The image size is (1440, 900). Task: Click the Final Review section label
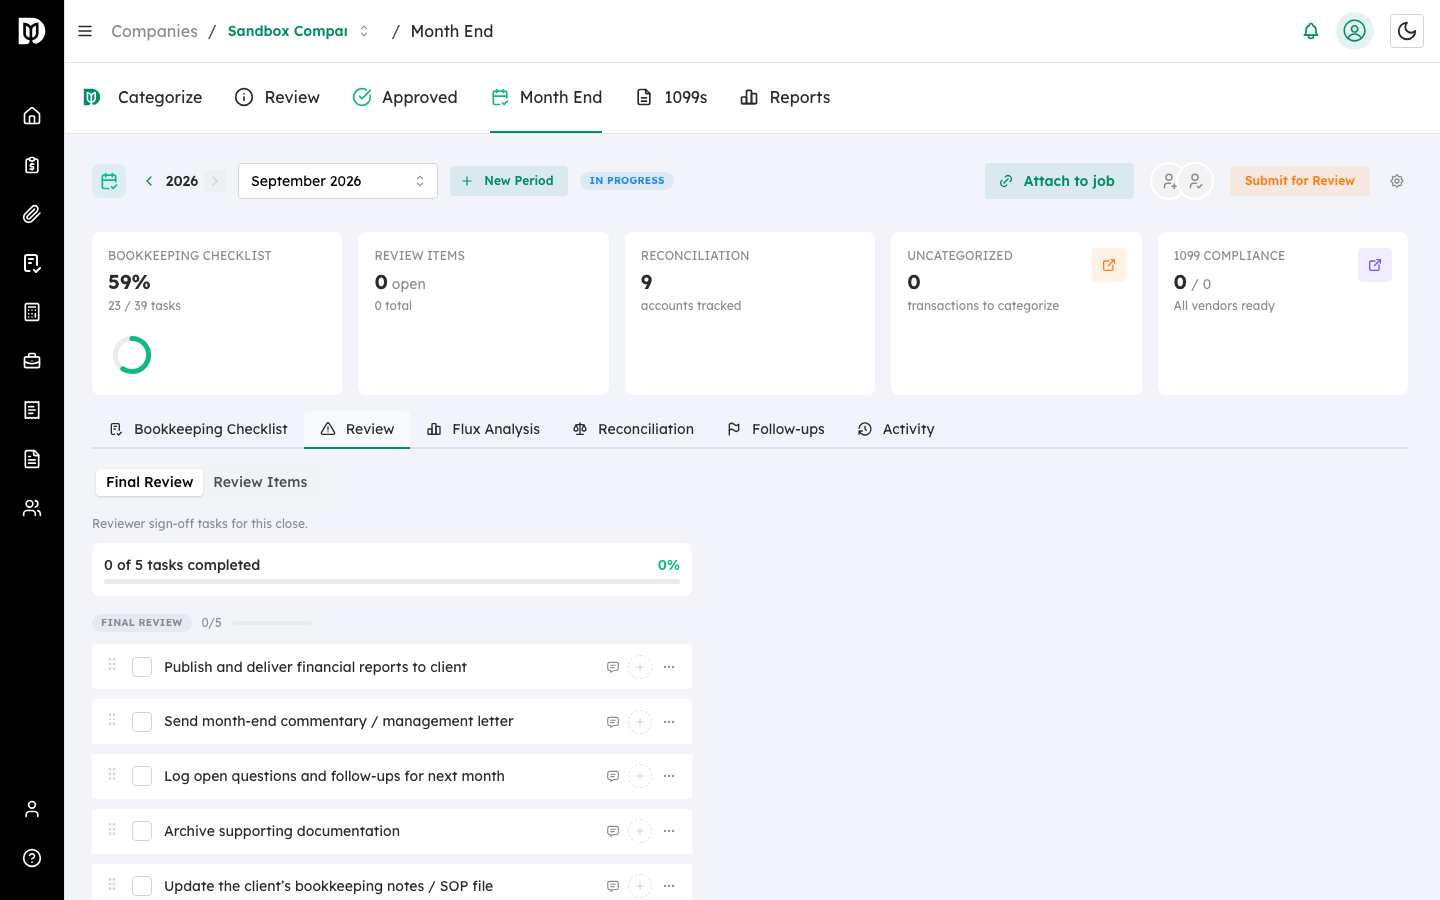click(x=142, y=623)
